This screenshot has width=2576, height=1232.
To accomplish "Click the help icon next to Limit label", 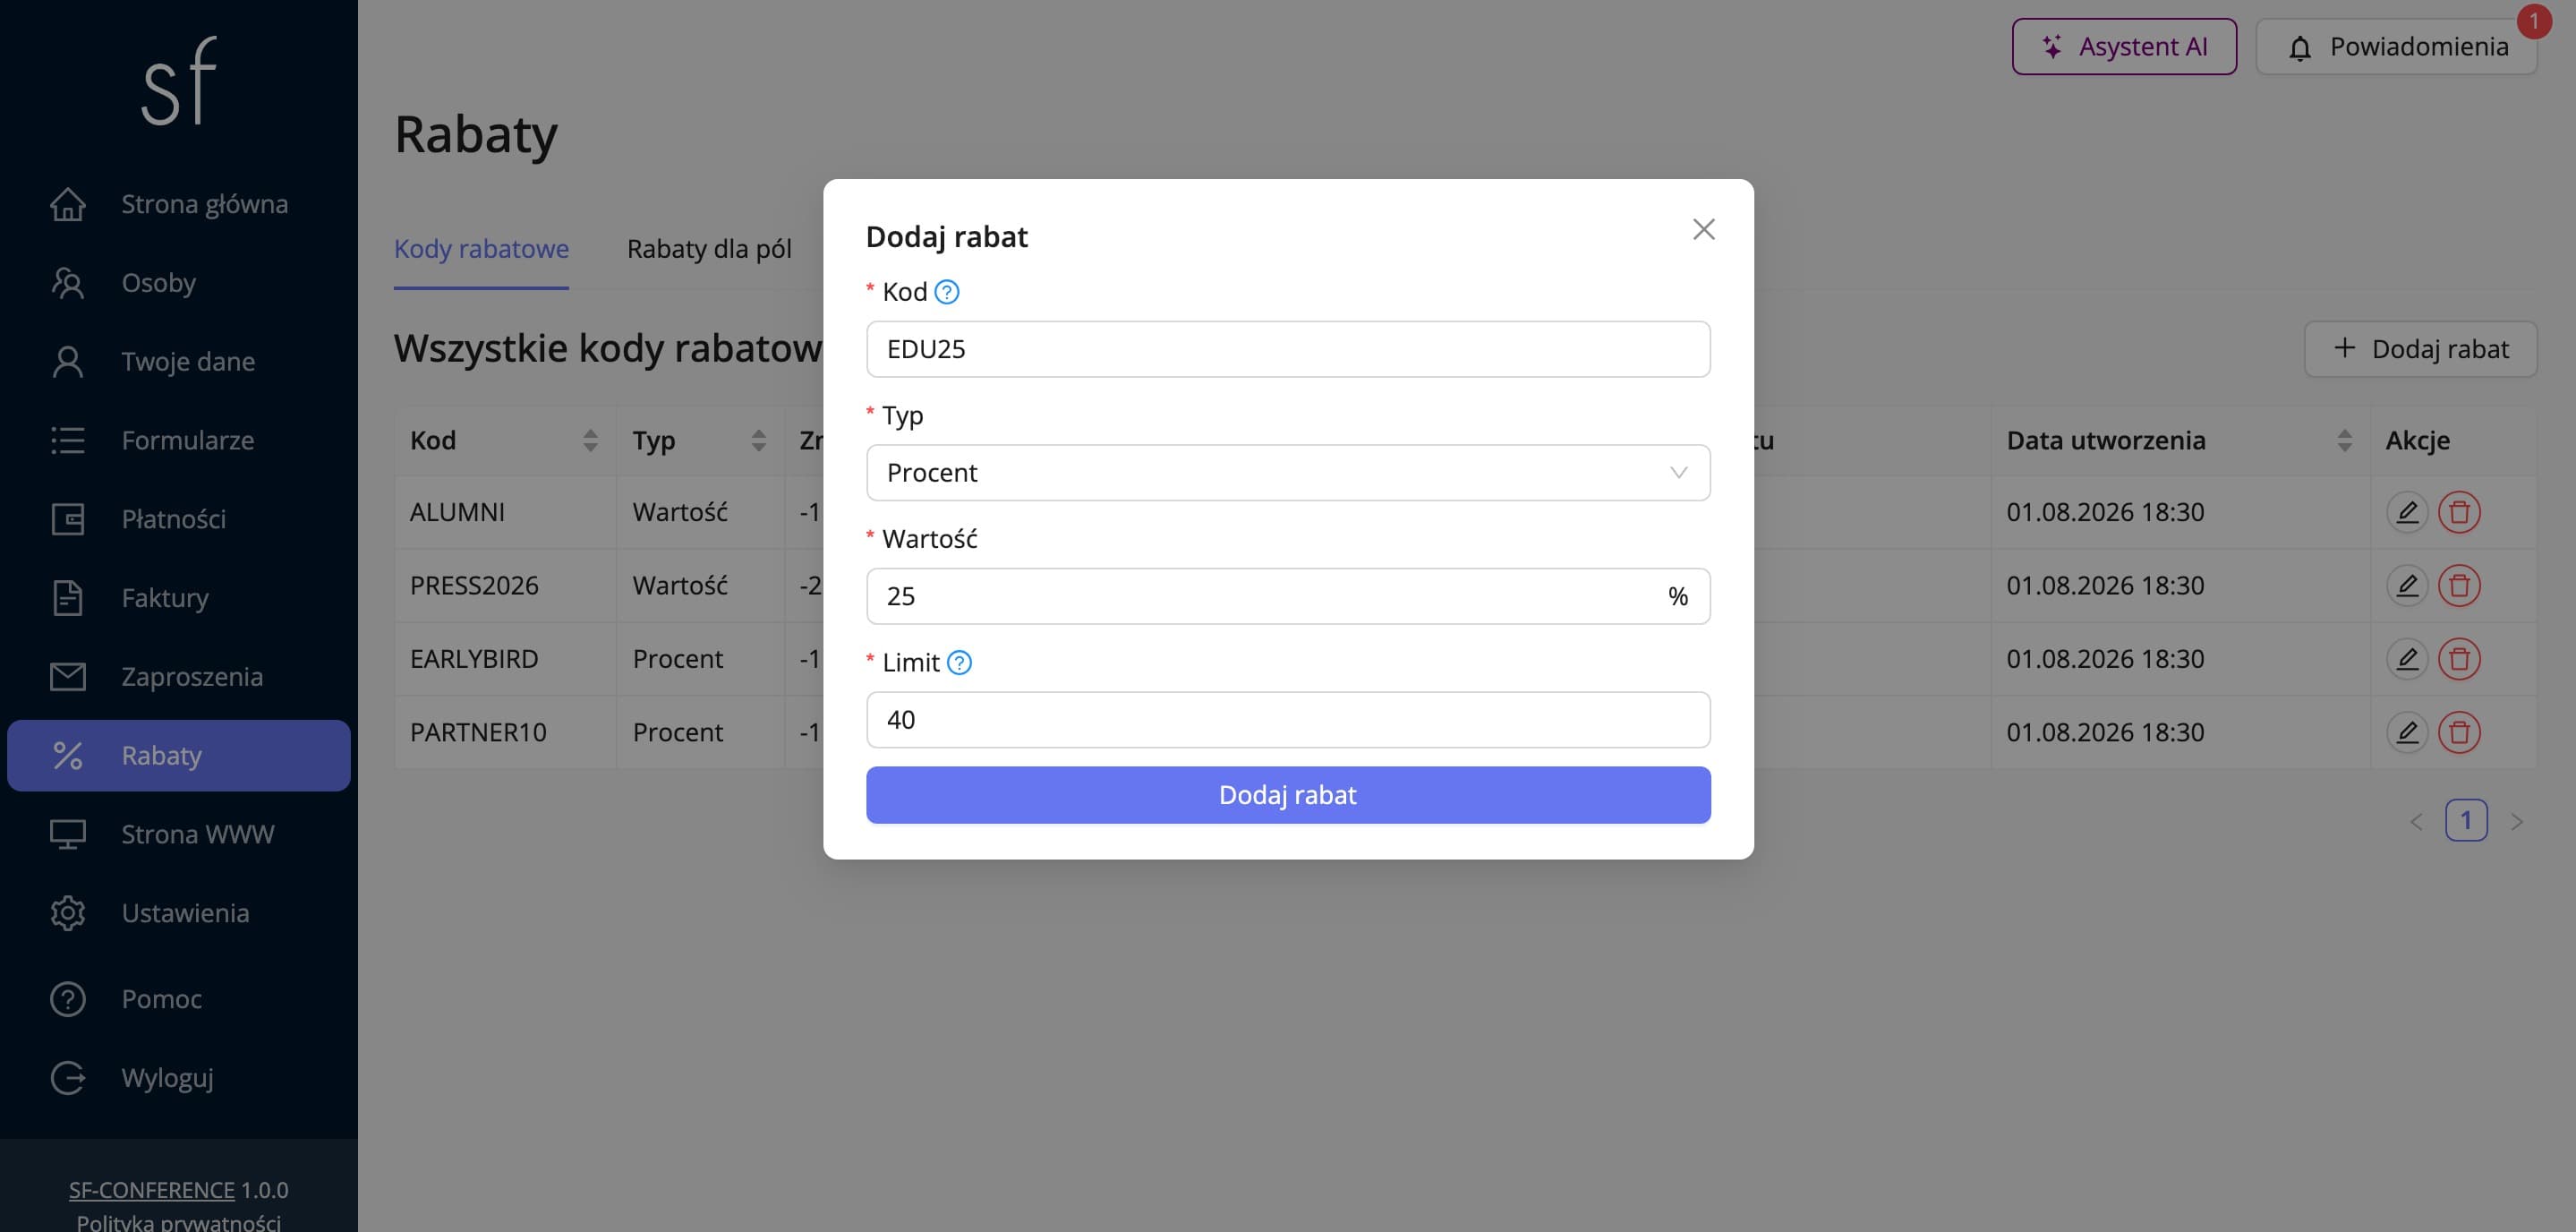I will point(958,663).
